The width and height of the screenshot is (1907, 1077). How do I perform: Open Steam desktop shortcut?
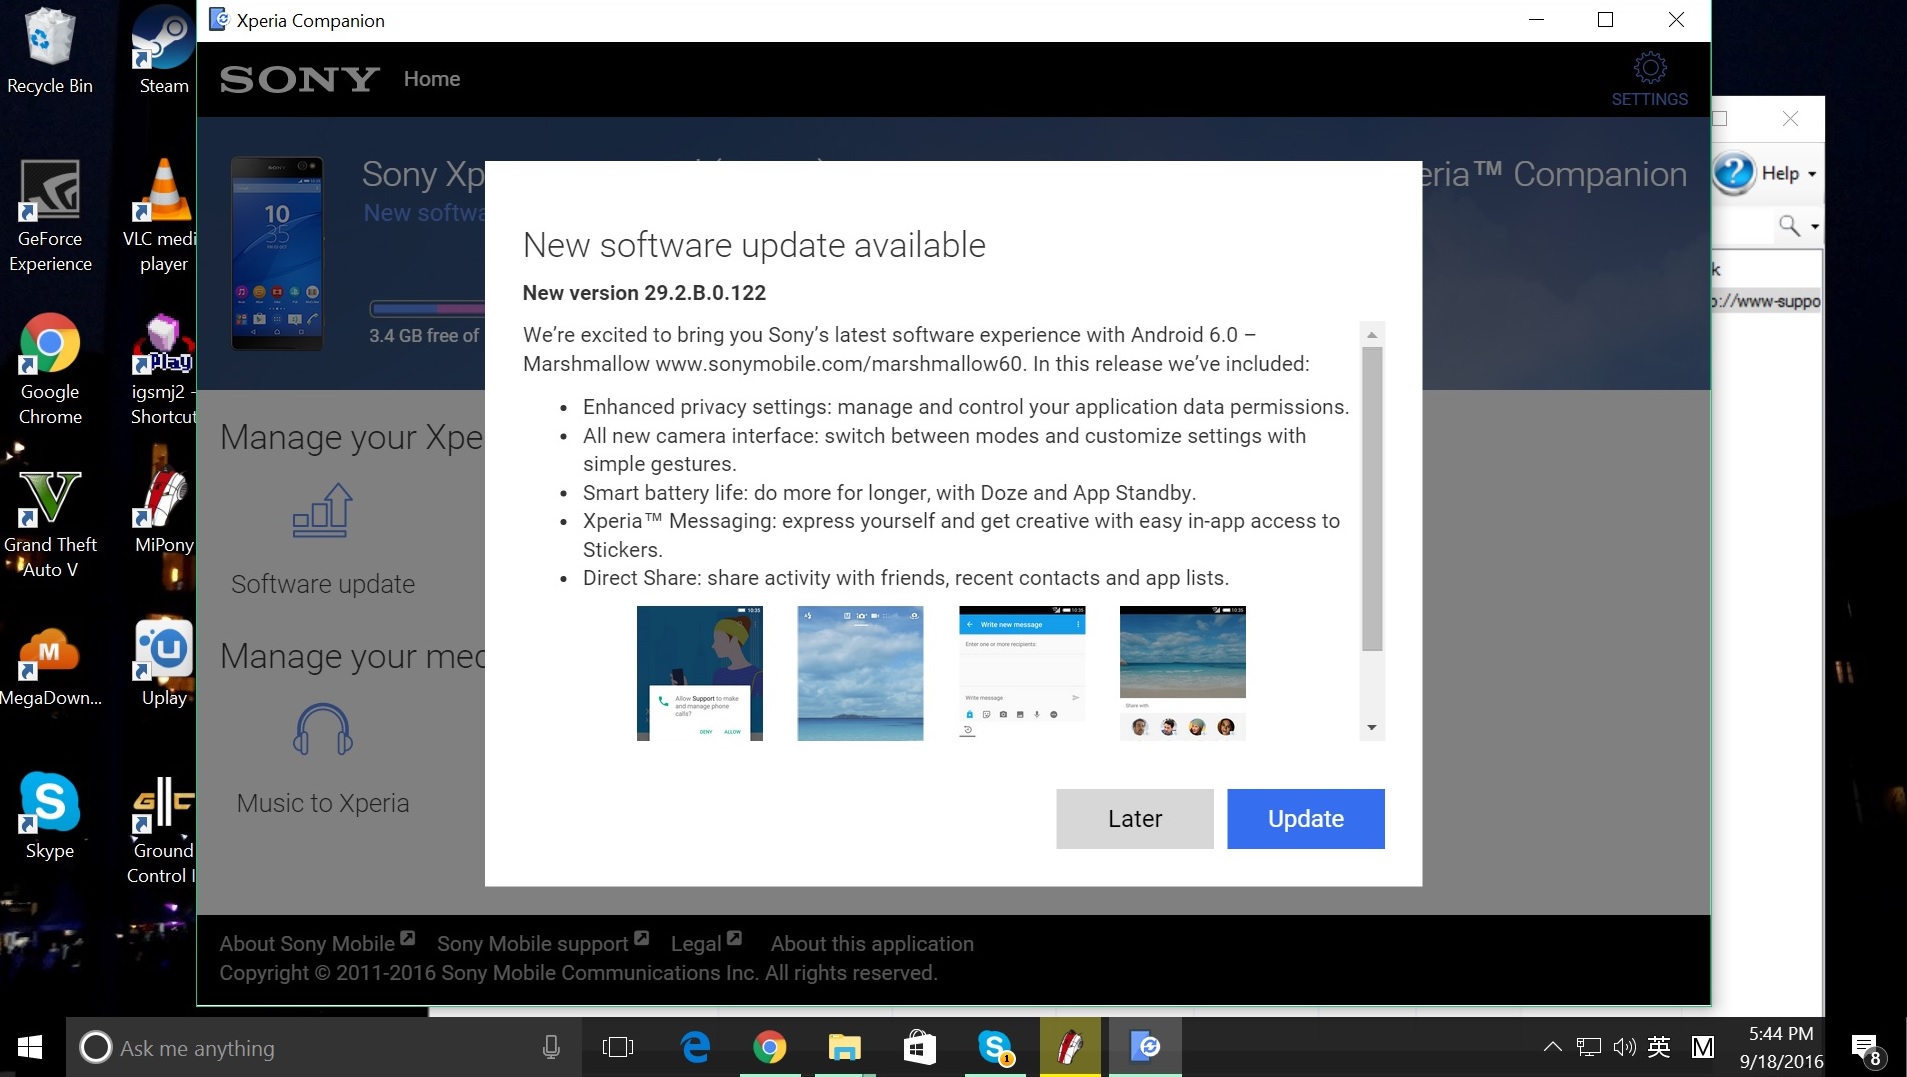pos(163,52)
